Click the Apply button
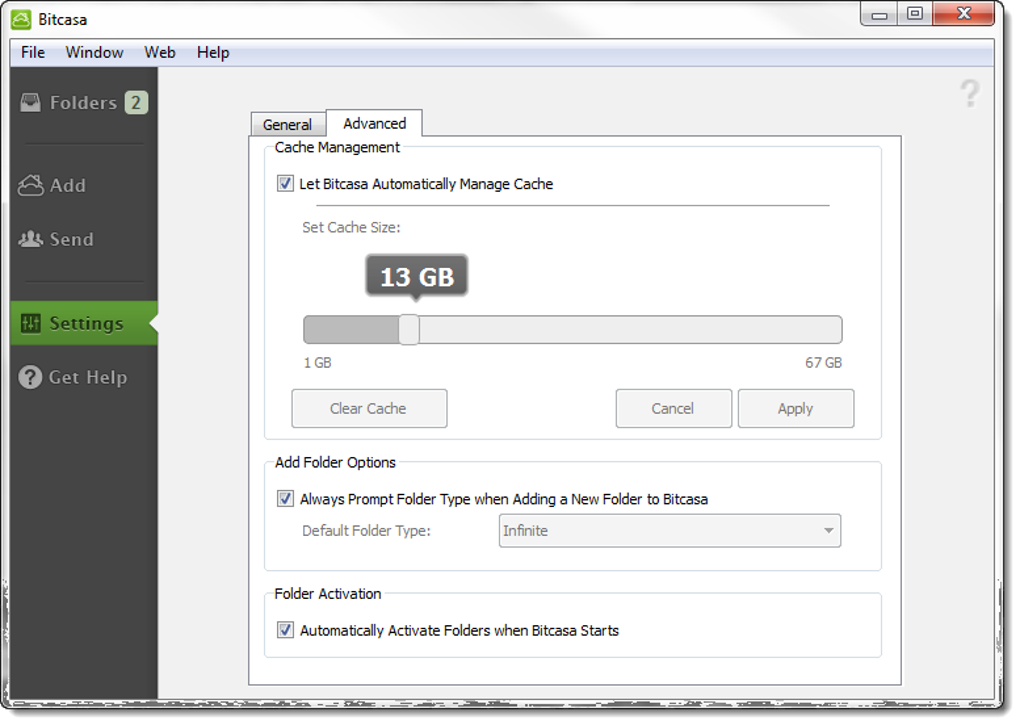1020x725 pixels. click(x=796, y=408)
